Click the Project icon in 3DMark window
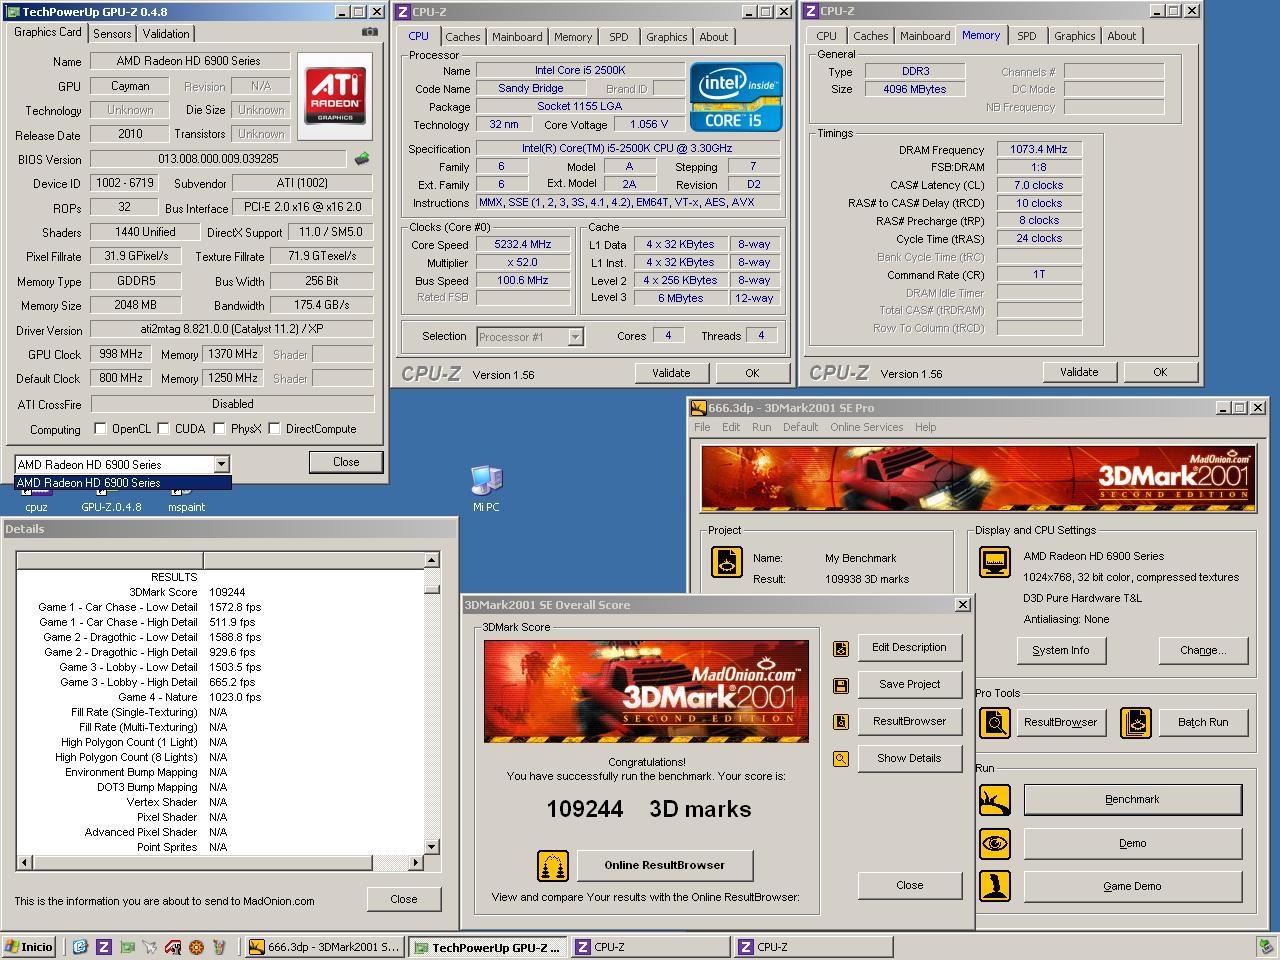1280x960 pixels. 727,562
